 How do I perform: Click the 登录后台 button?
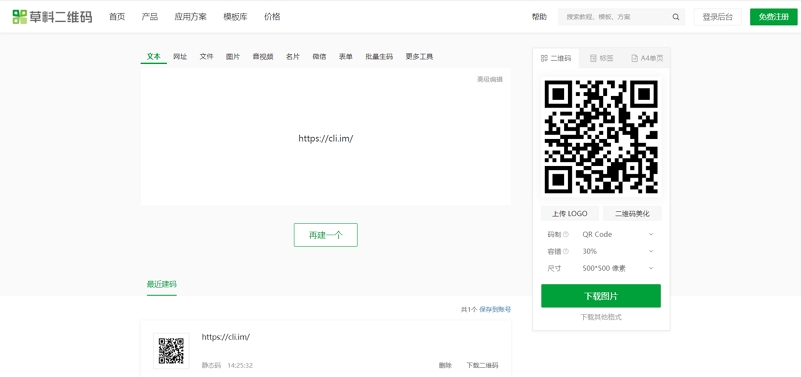[x=718, y=17]
